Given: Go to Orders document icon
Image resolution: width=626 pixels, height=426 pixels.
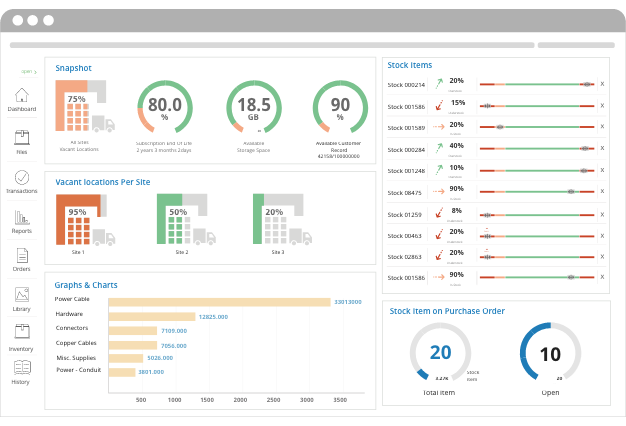Looking at the screenshot, I should 22,255.
